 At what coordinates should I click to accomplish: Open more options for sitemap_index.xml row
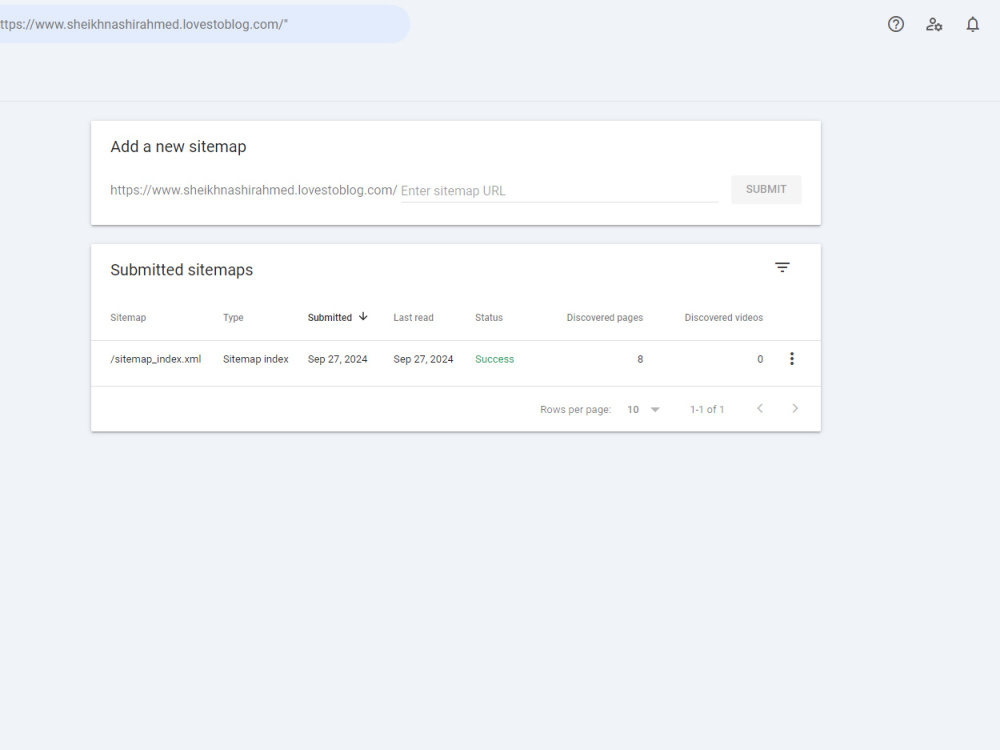792,358
